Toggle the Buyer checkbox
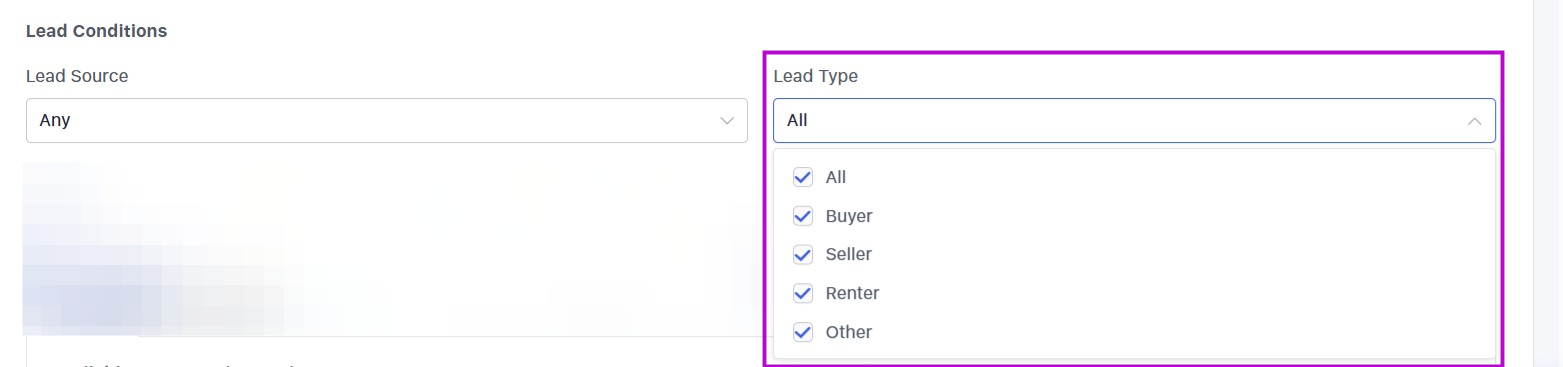The width and height of the screenshot is (1563, 367). (x=802, y=216)
